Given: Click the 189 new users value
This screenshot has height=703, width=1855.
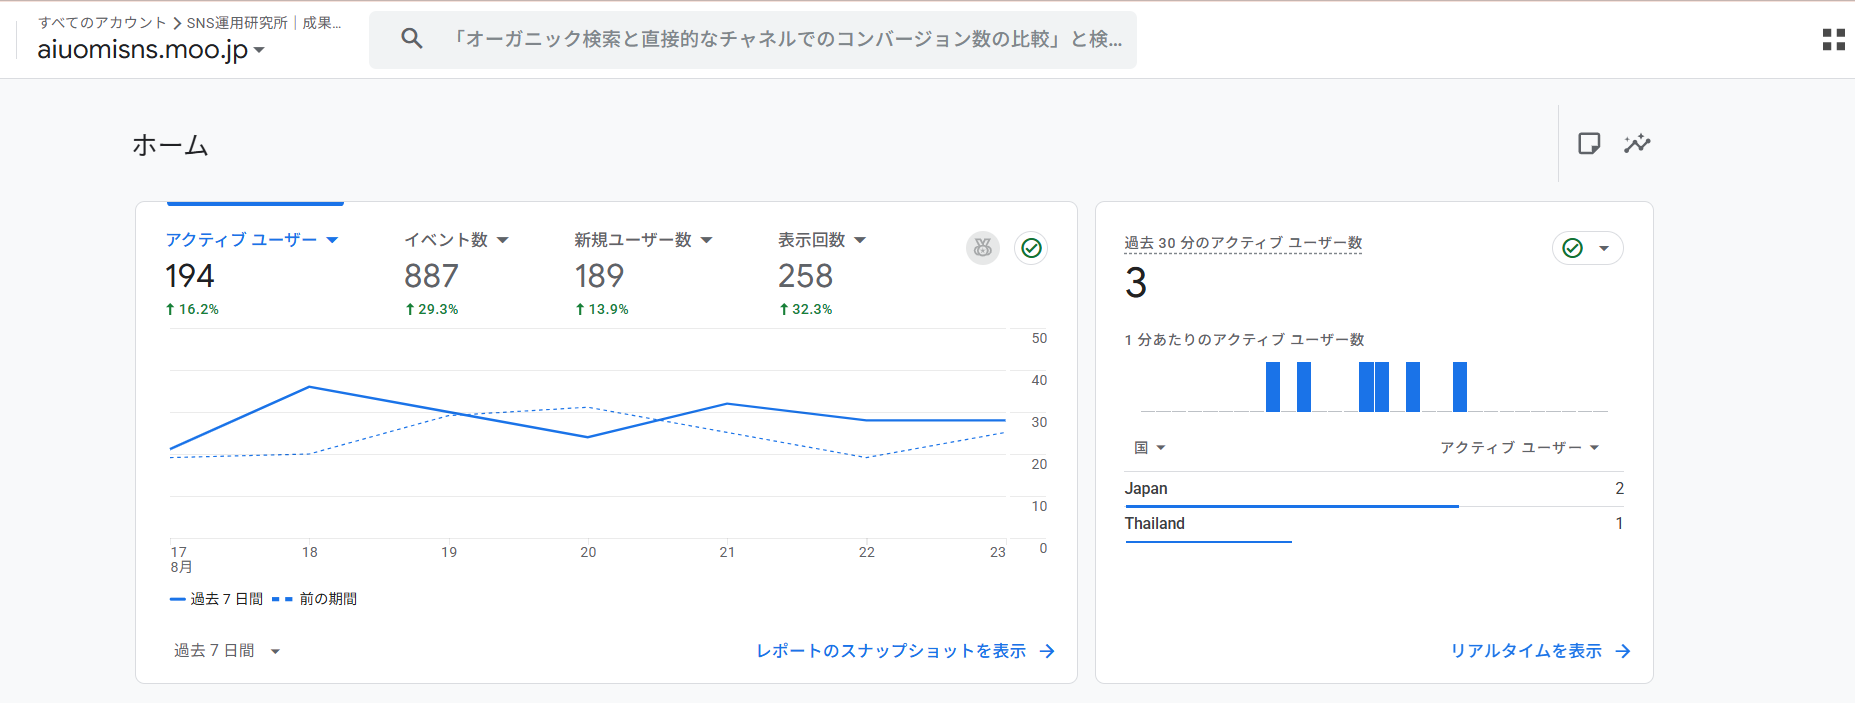Looking at the screenshot, I should click(599, 276).
